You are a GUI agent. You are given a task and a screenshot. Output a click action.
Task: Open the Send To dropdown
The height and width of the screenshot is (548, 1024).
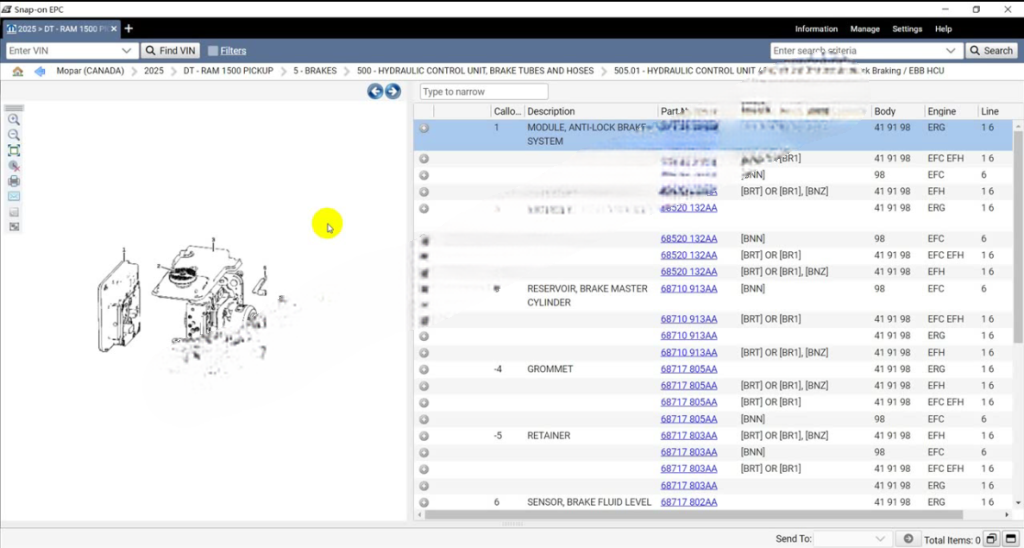880,538
